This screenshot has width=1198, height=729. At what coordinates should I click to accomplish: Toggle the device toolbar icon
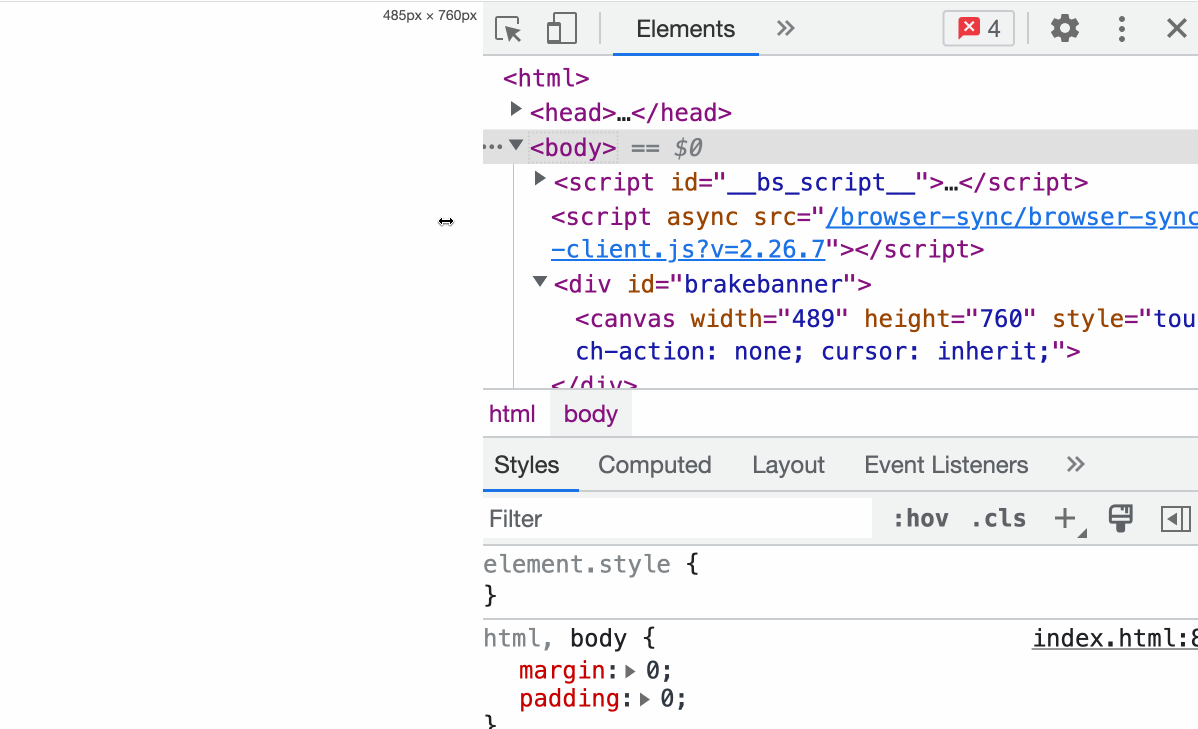coord(562,29)
